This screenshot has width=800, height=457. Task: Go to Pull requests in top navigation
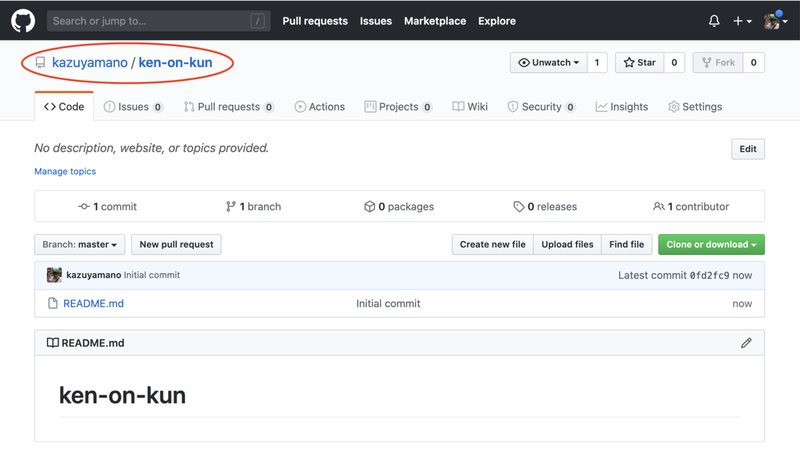click(x=315, y=21)
